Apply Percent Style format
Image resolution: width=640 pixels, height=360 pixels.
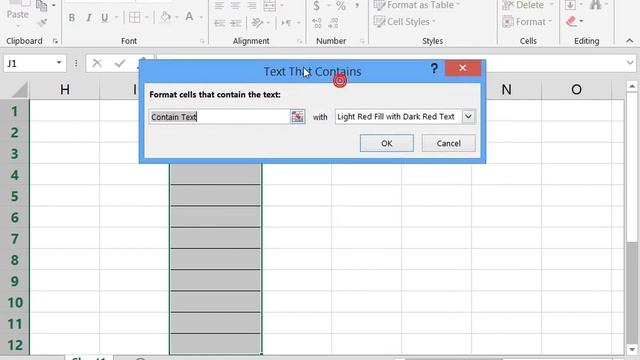[x=341, y=6]
